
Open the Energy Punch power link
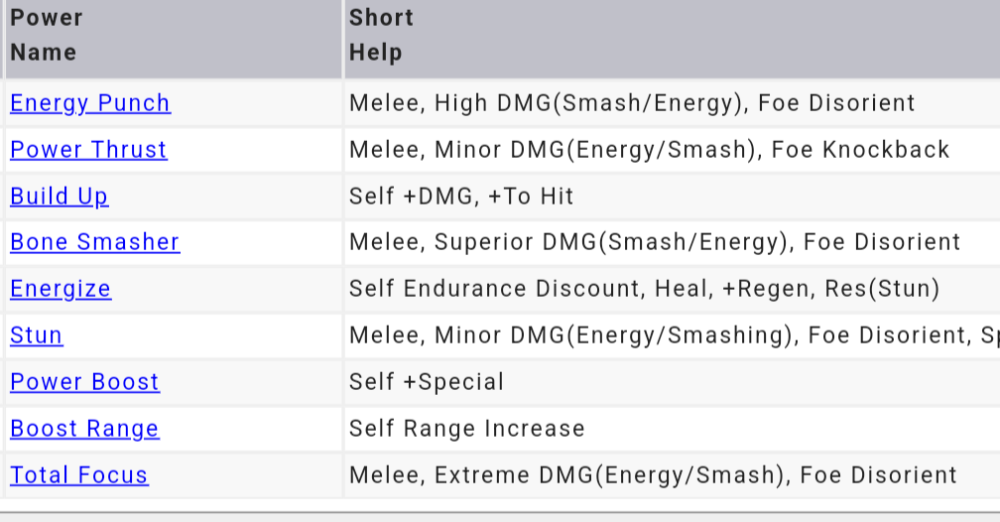pos(90,103)
